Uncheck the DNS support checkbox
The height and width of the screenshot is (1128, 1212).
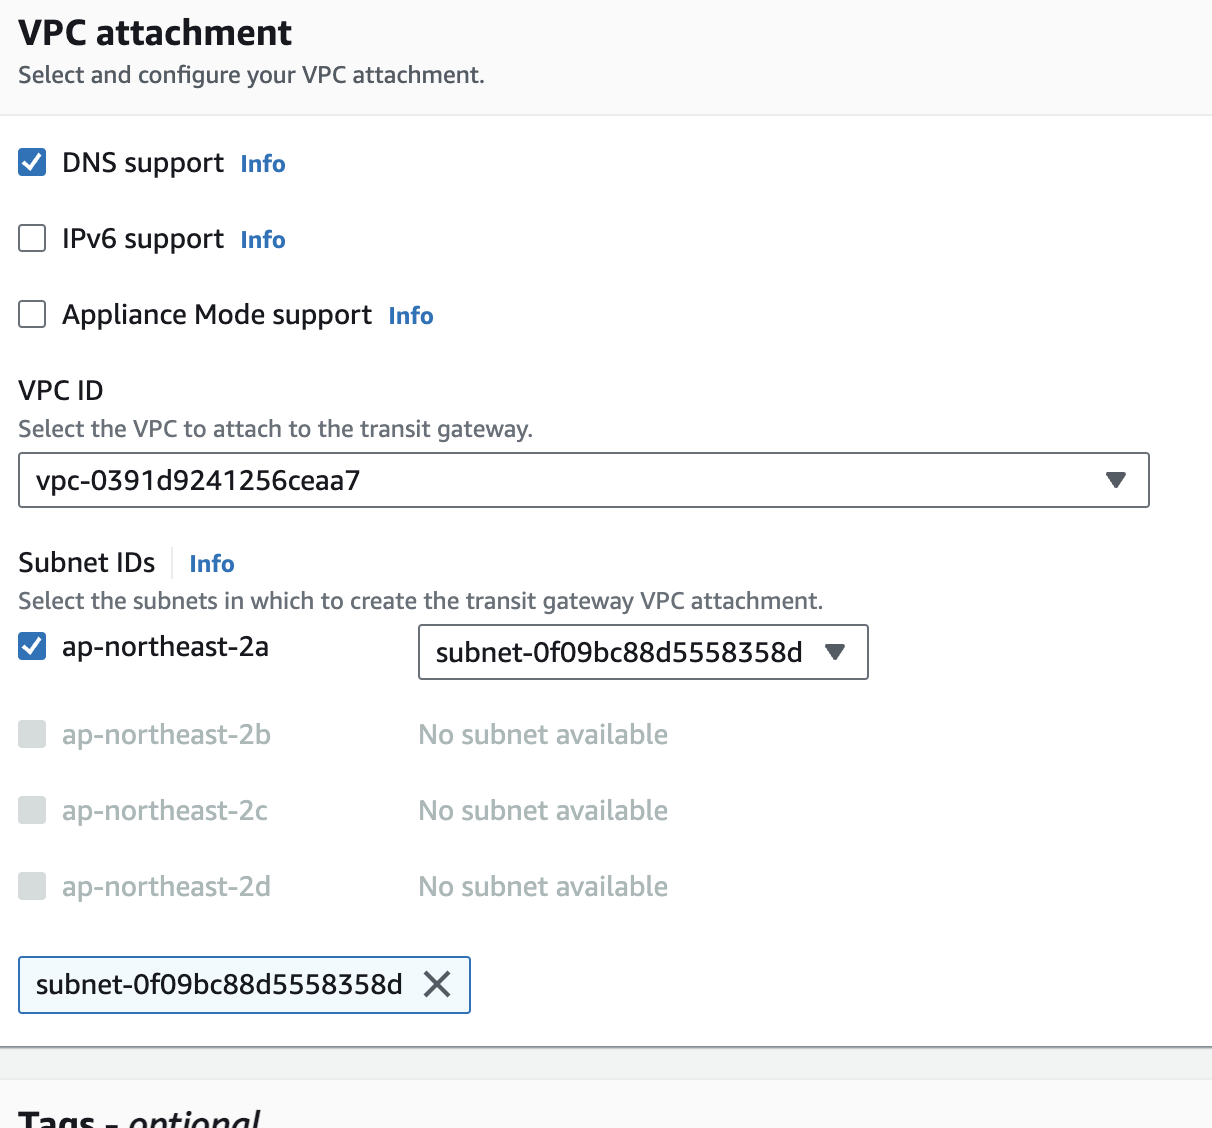click(32, 162)
